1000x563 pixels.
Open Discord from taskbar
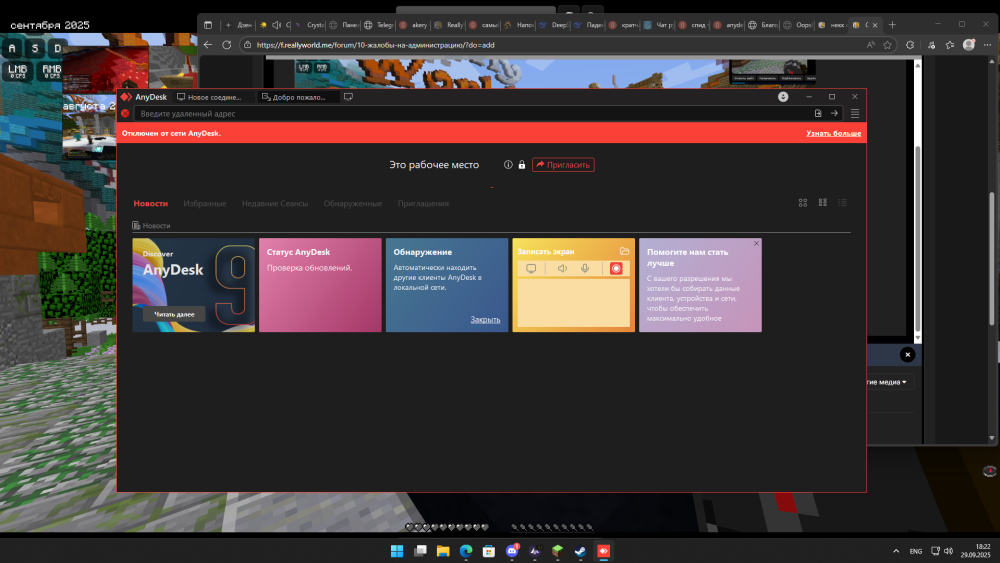(x=511, y=551)
